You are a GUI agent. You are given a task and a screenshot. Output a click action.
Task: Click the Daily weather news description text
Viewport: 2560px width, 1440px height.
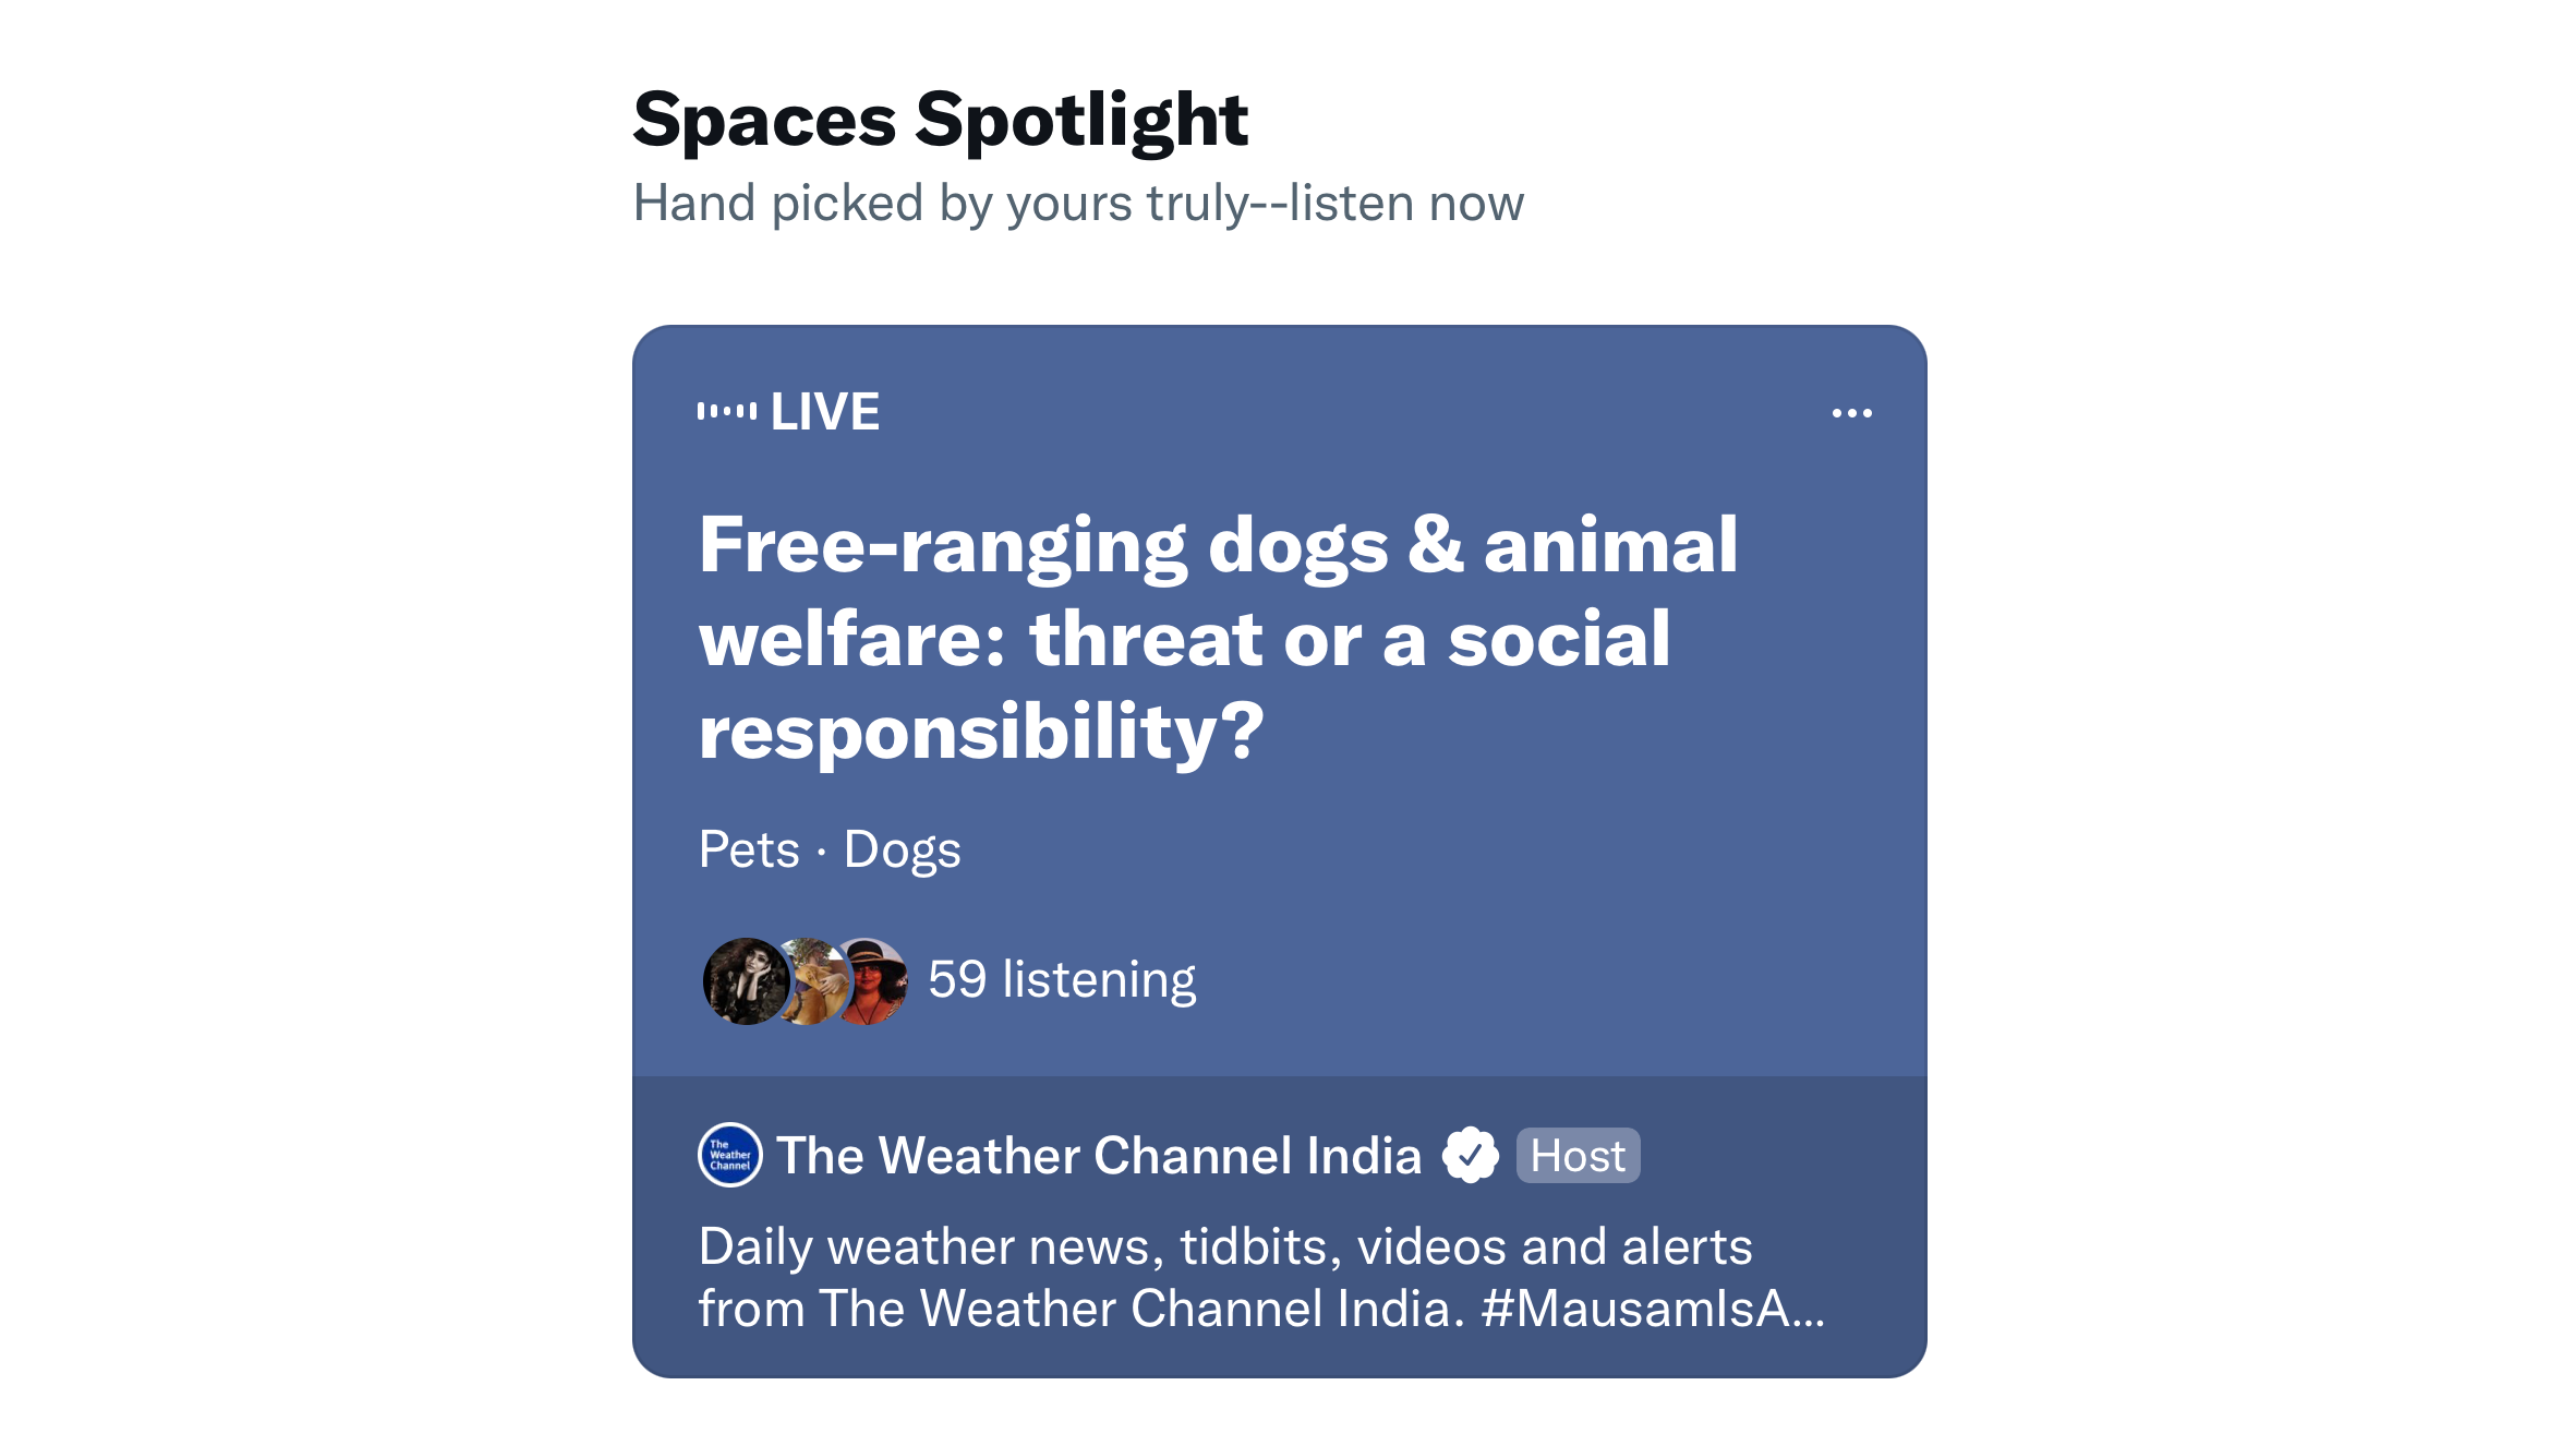pyautogui.click(x=1225, y=1247)
